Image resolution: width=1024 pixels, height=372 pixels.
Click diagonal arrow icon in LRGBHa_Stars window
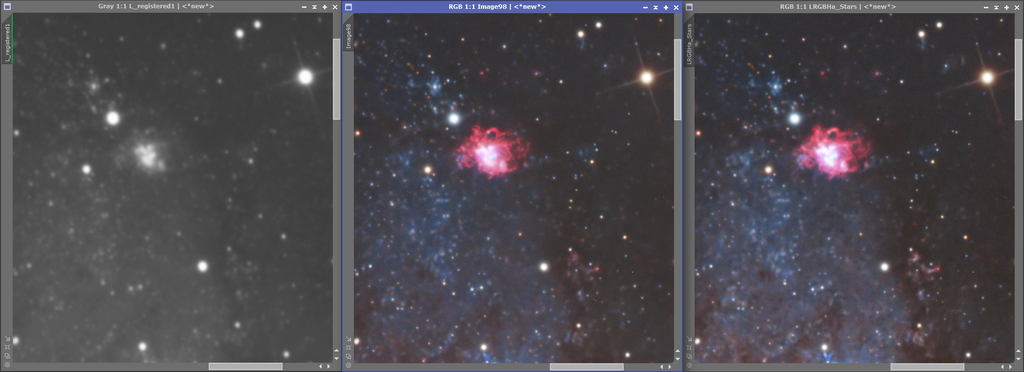(689, 338)
